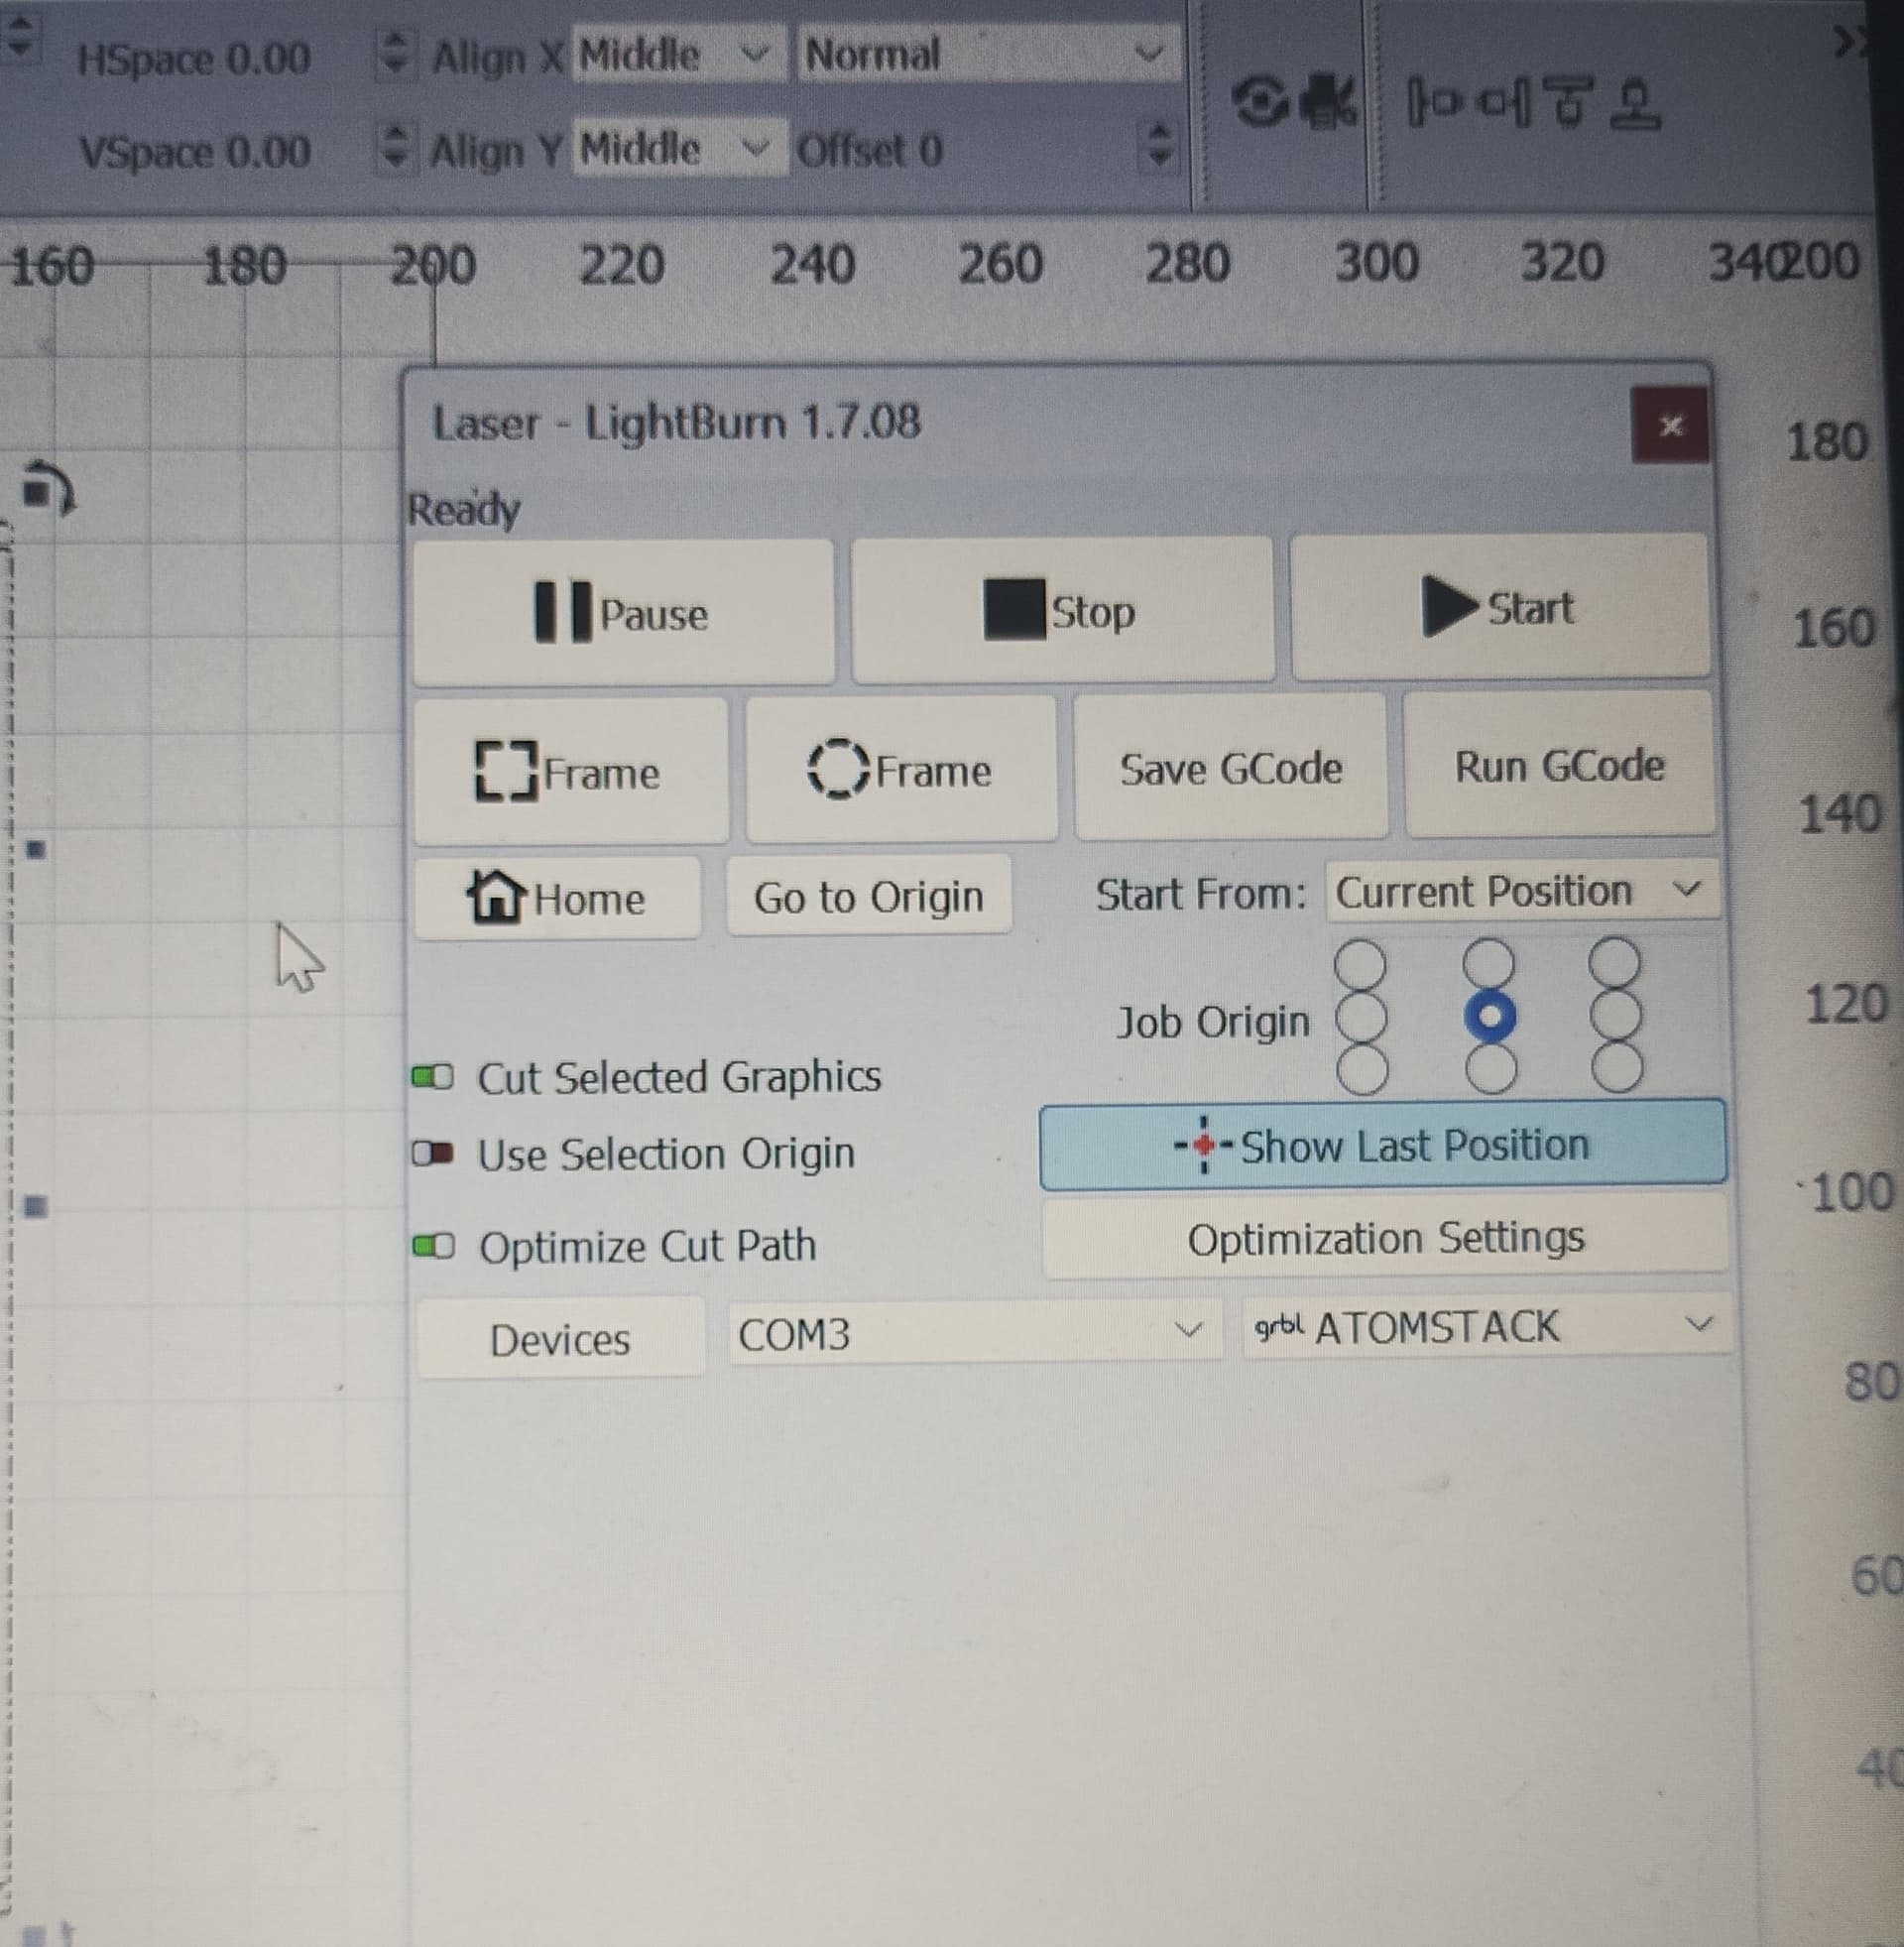Image resolution: width=1904 pixels, height=1947 pixels.
Task: Select middle-left Job Origin radio button
Action: tap(1361, 1017)
